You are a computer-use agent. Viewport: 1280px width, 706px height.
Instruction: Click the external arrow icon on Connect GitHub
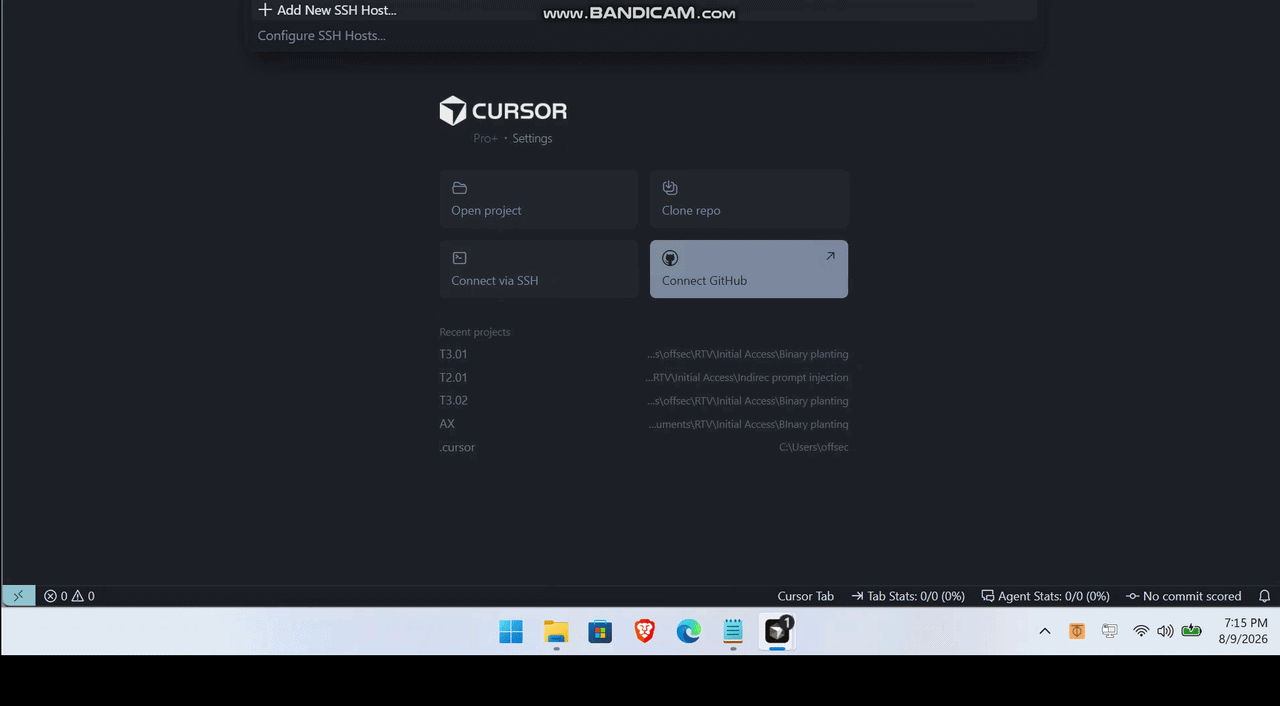tap(830, 256)
